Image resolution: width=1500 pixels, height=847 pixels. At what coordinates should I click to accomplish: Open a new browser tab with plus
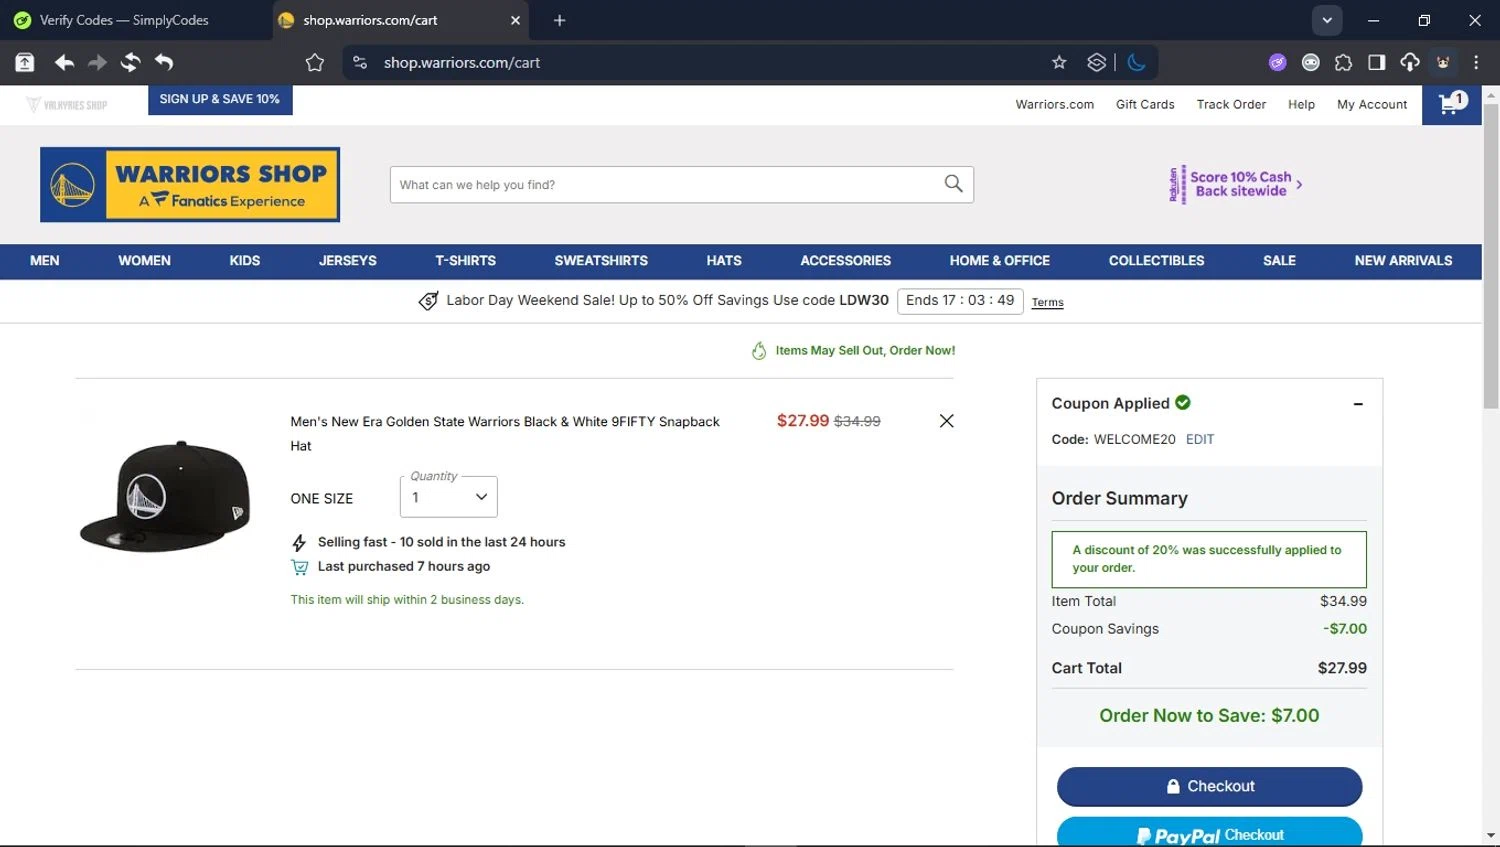[560, 20]
